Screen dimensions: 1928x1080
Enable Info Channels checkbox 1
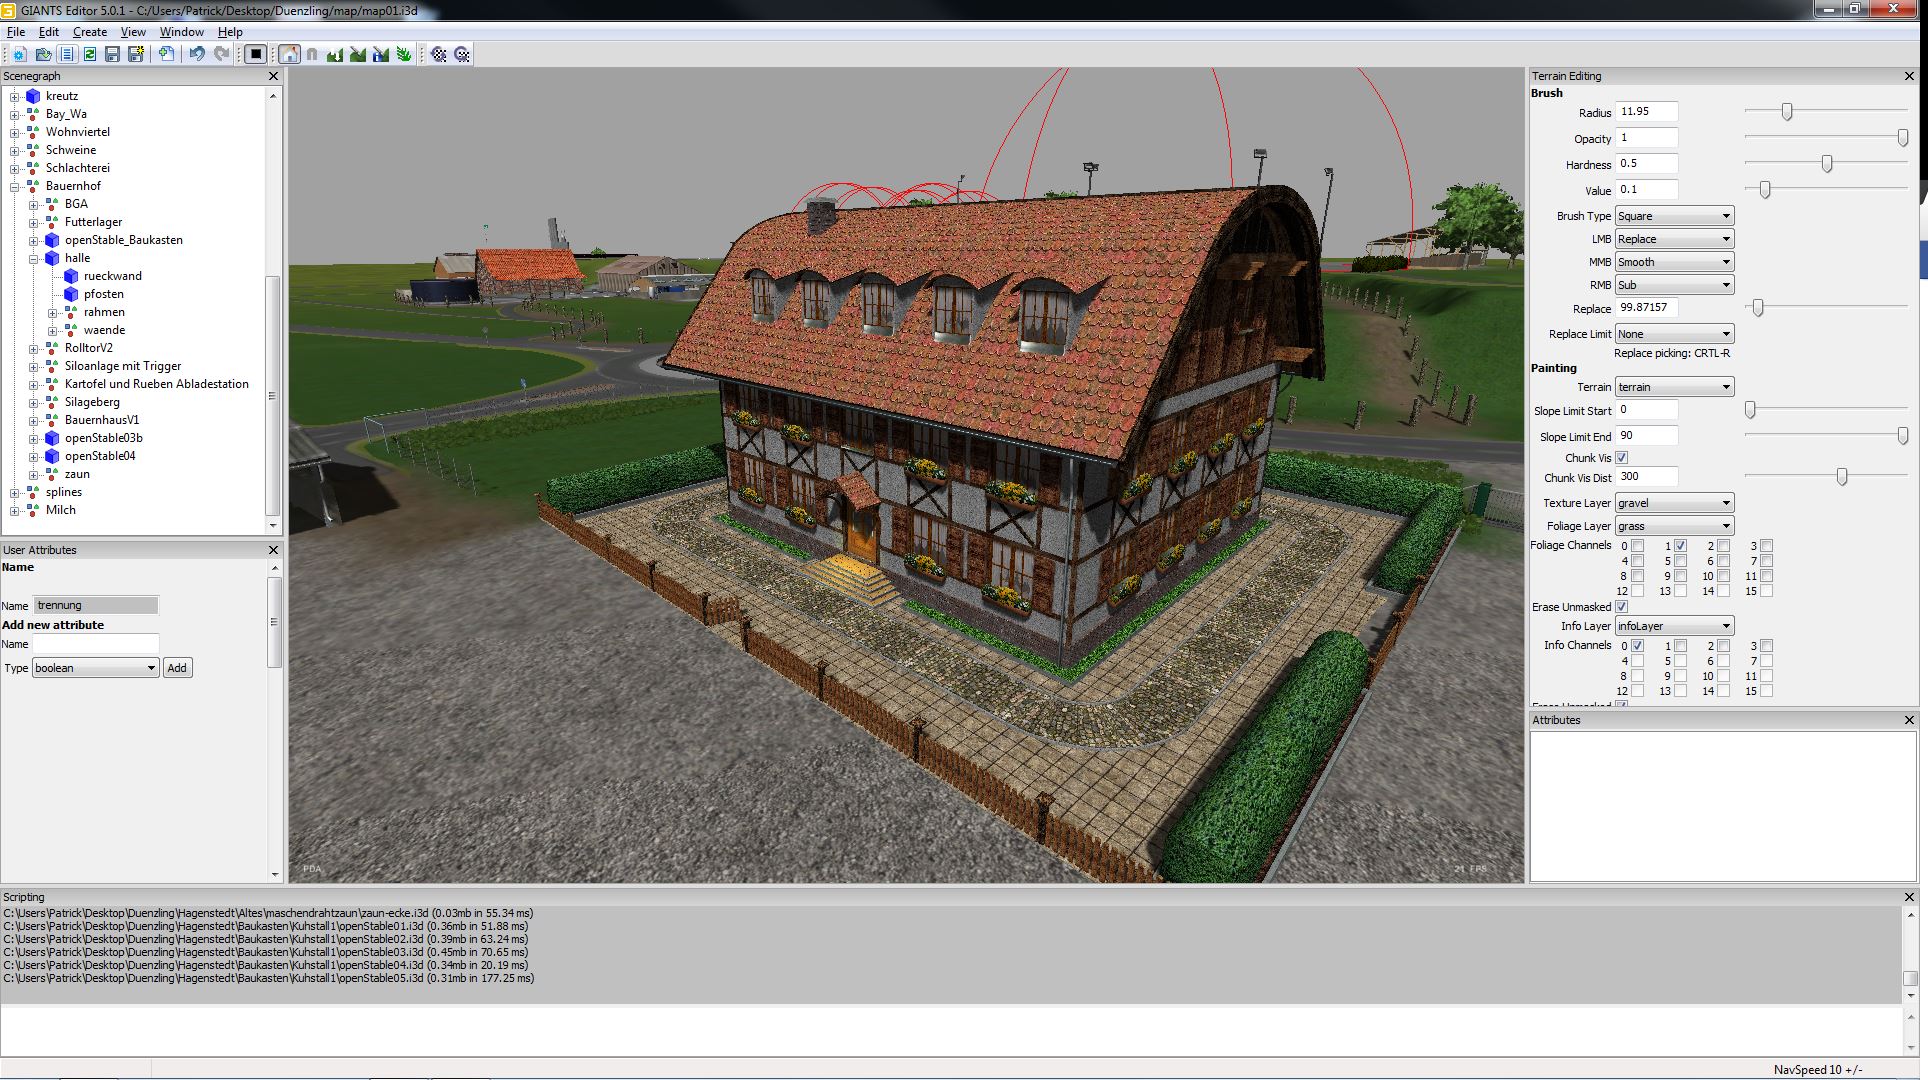point(1680,646)
